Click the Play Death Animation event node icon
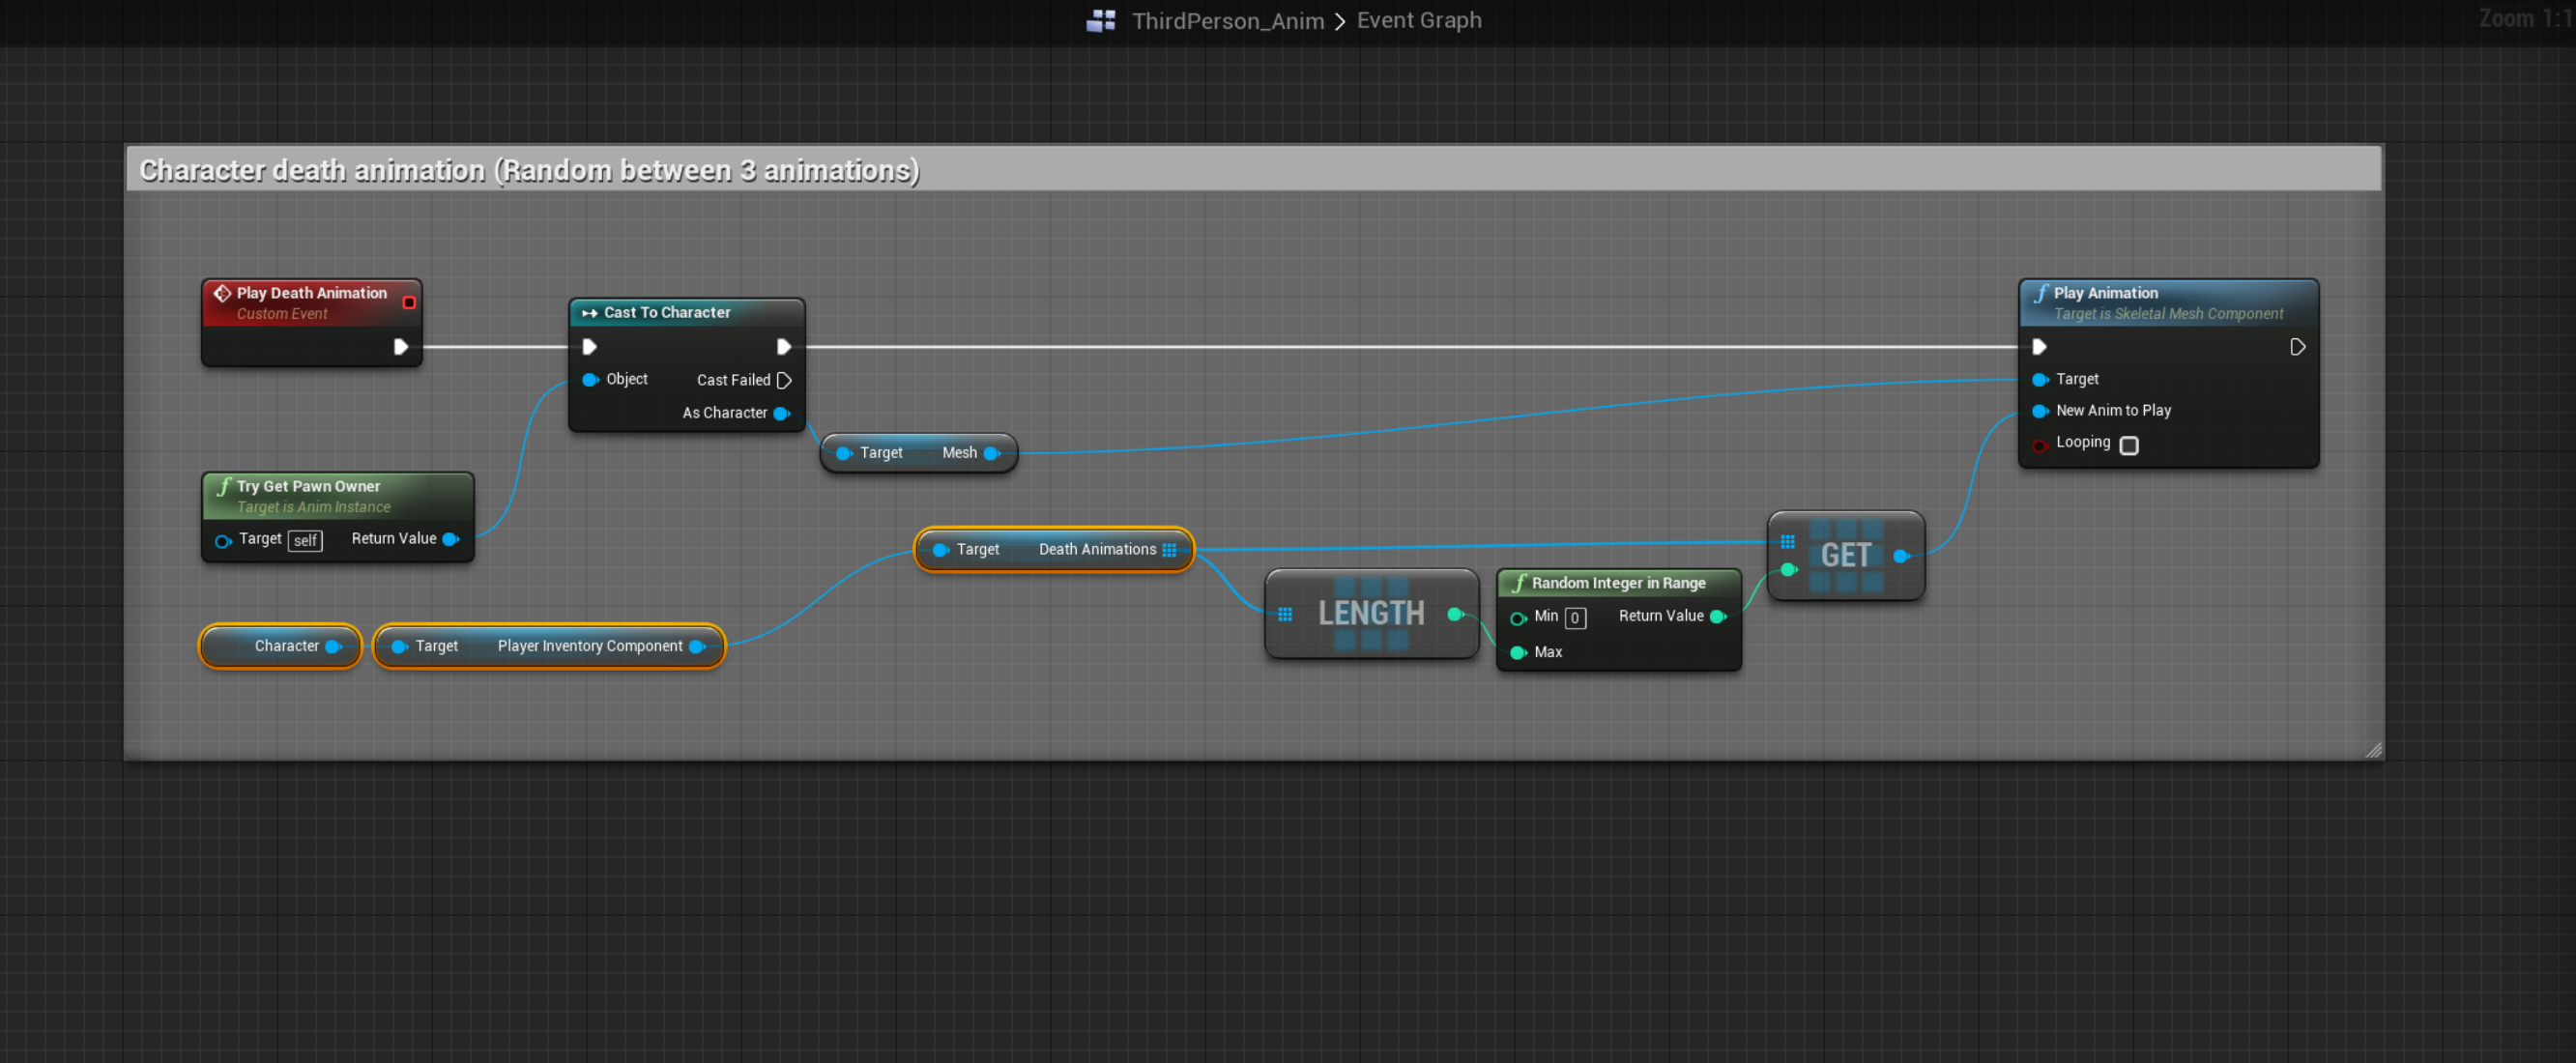The width and height of the screenshot is (2576, 1063). tap(222, 293)
